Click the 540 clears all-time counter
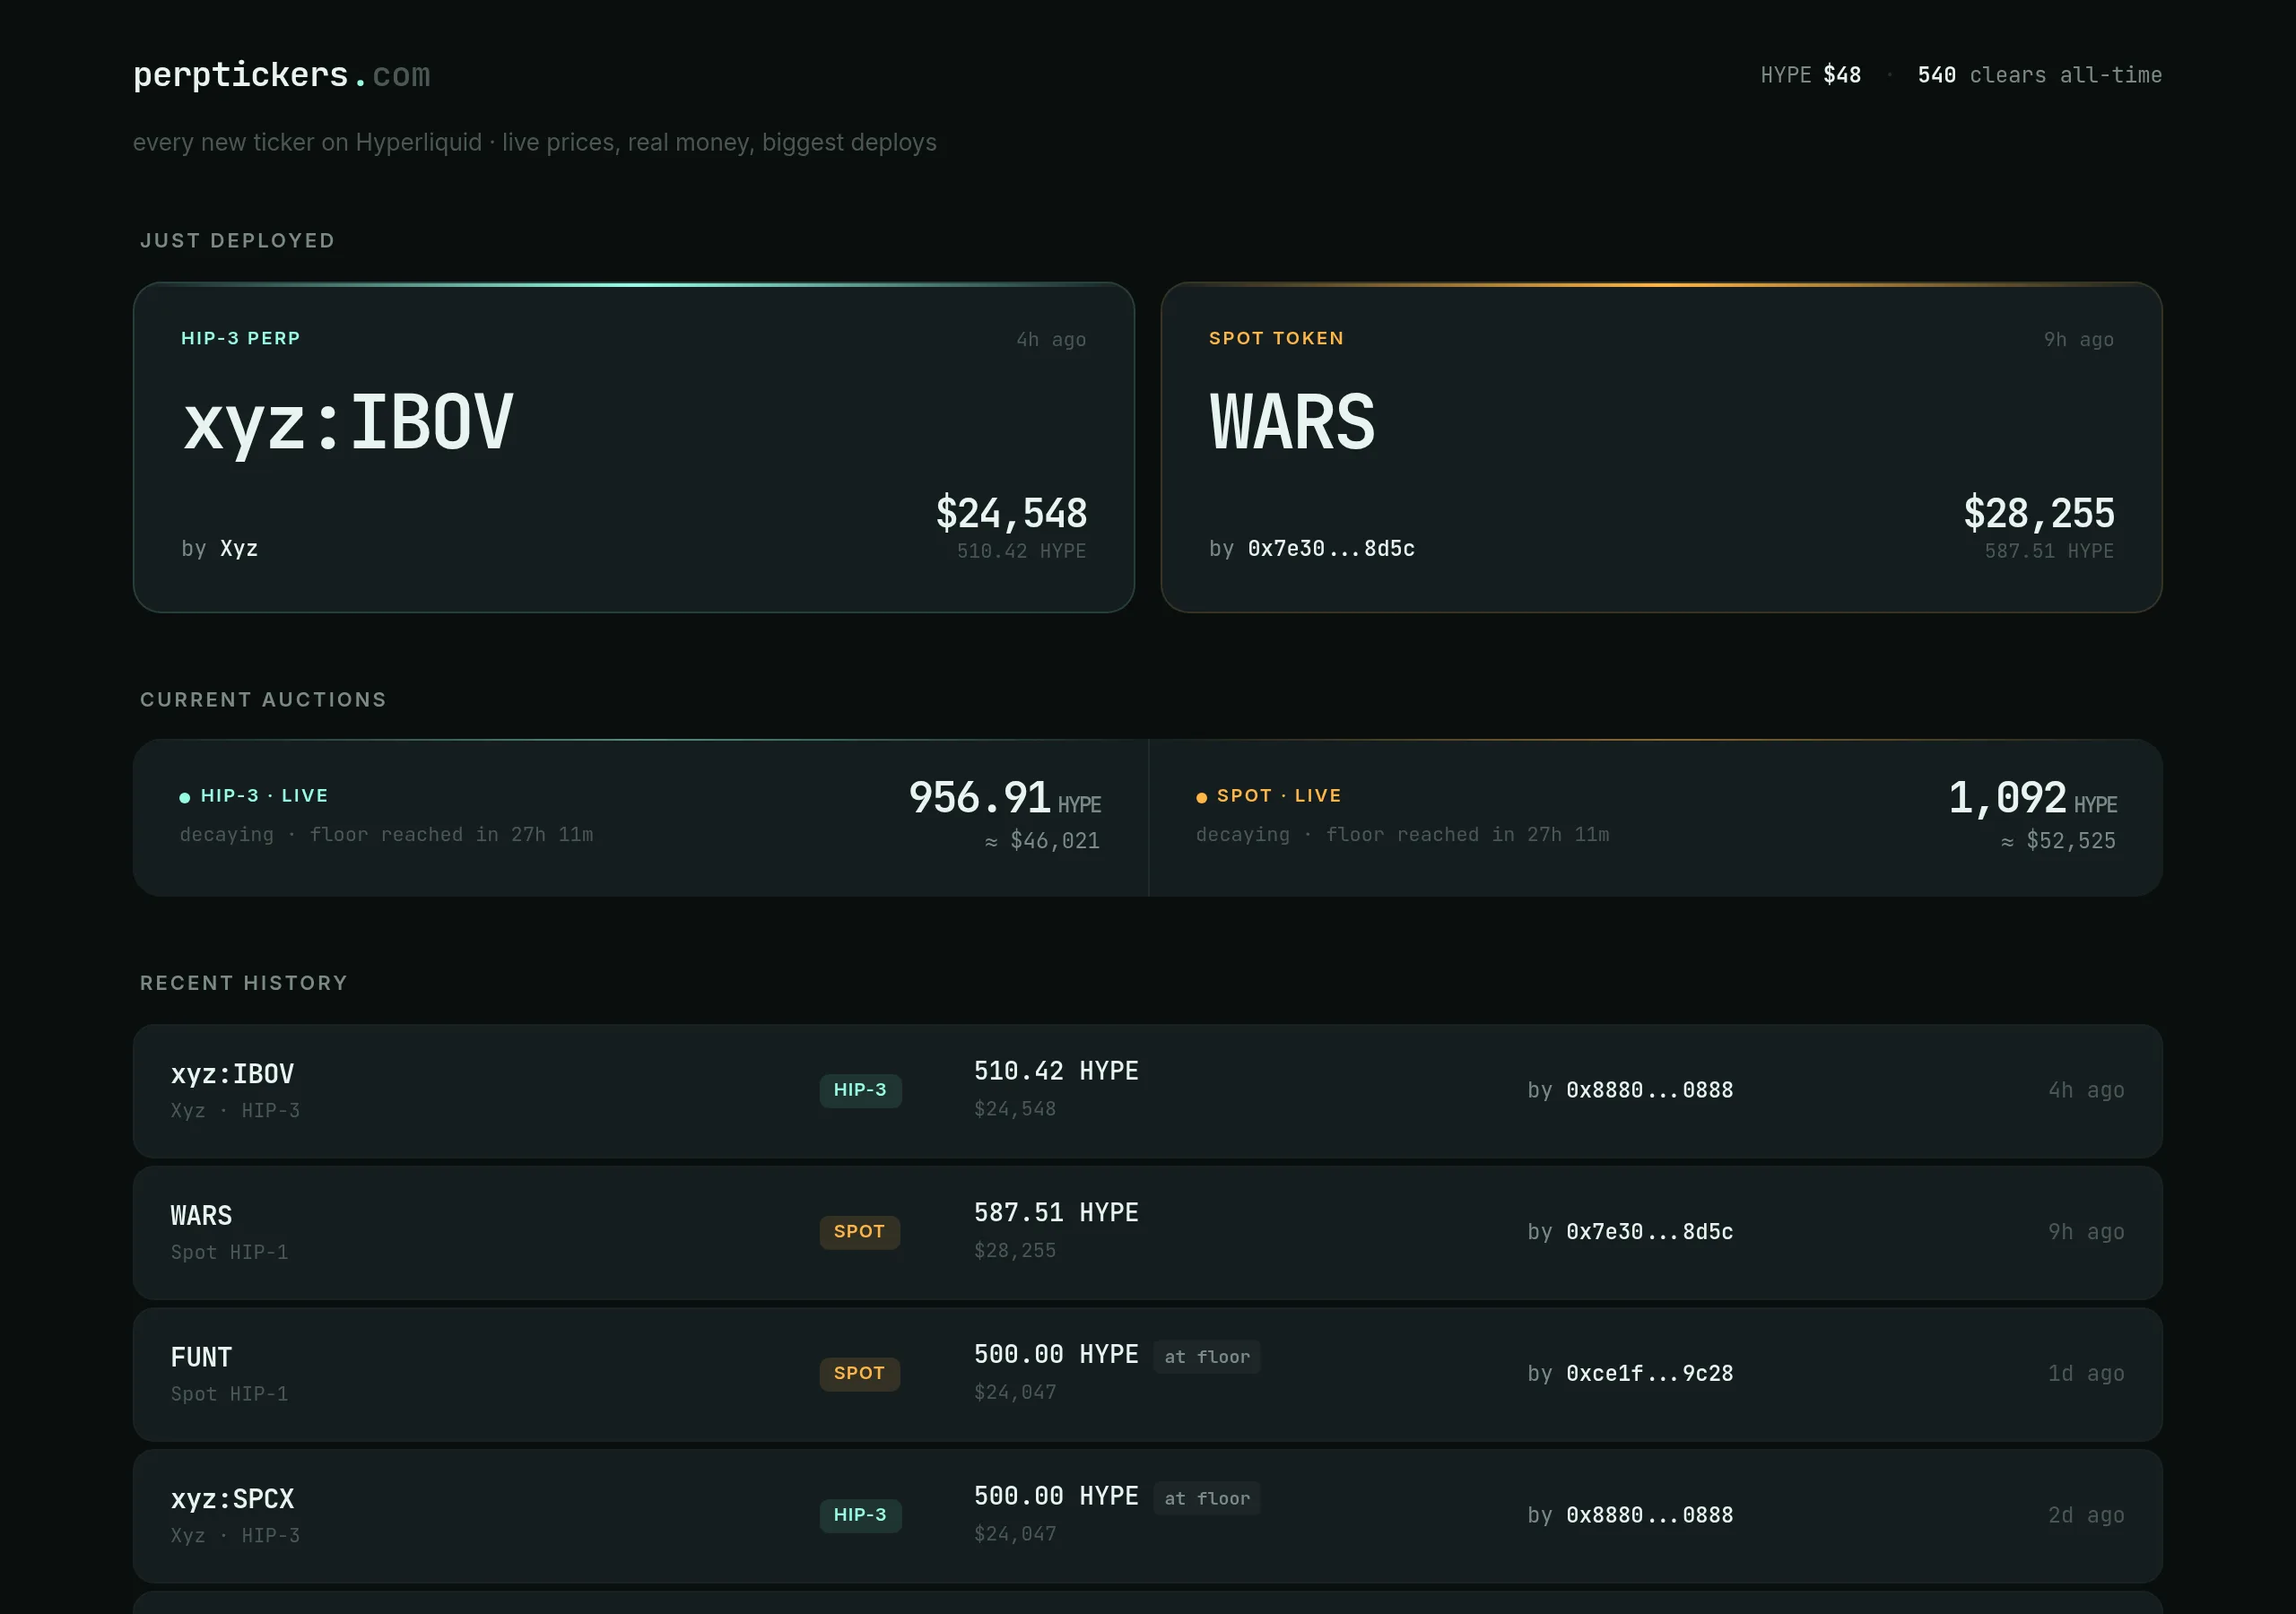This screenshot has width=2296, height=1614. [x=2039, y=75]
